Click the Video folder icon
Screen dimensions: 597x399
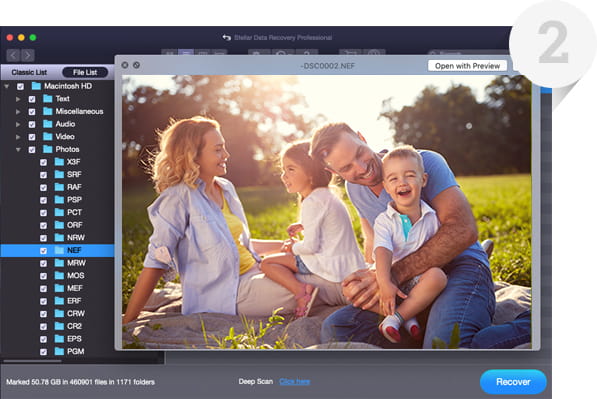[x=48, y=136]
